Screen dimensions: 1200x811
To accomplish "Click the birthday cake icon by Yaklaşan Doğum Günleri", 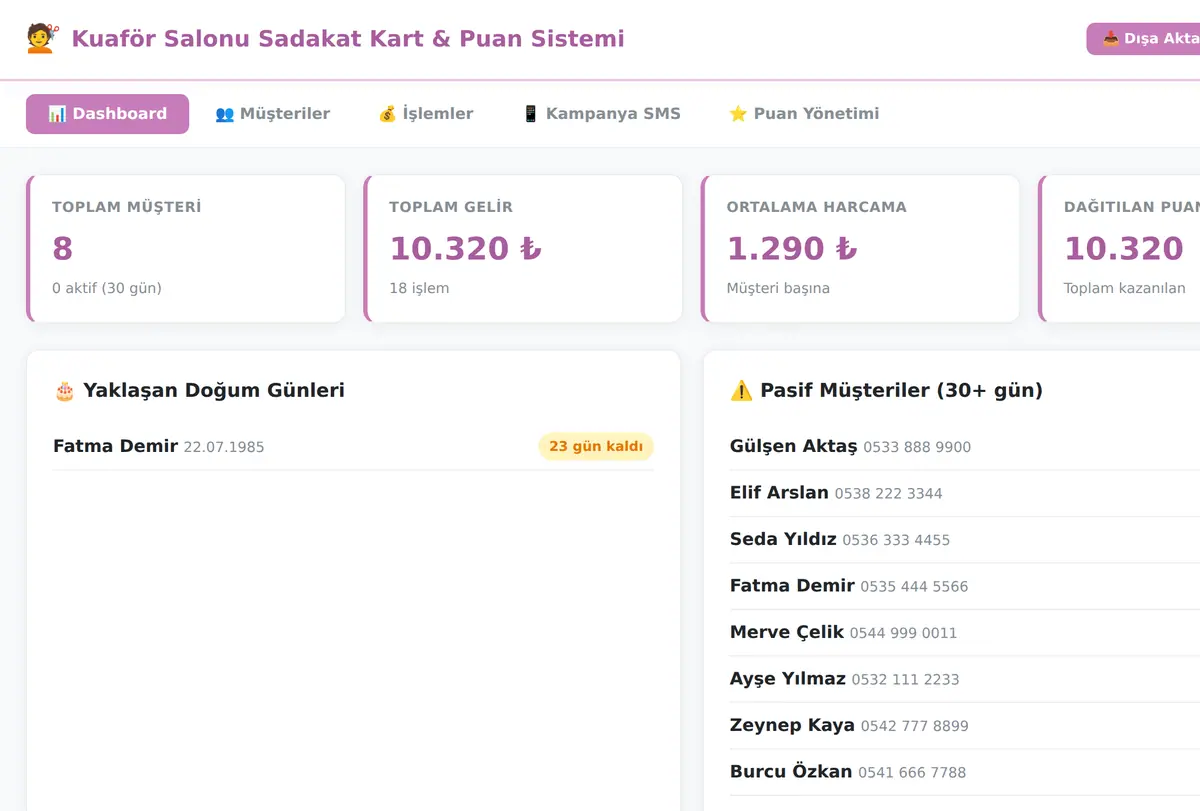I will tap(64, 390).
